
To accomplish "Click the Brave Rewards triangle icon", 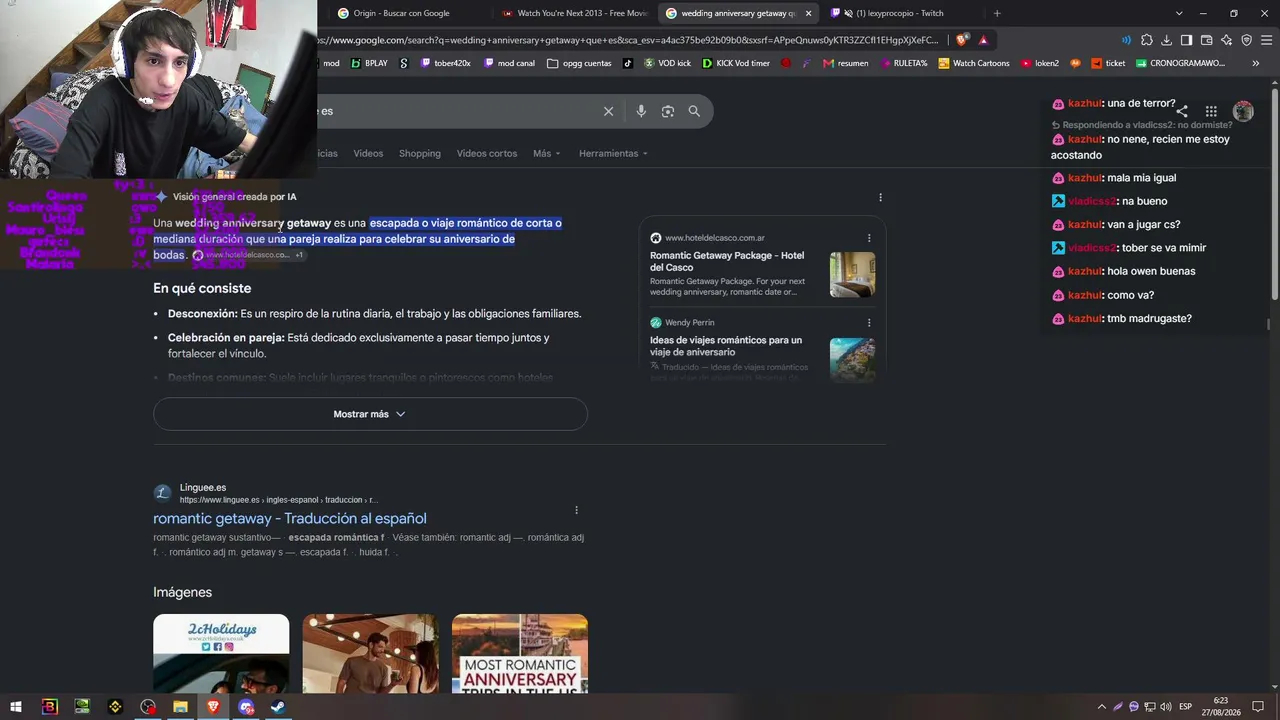I will [984, 40].
